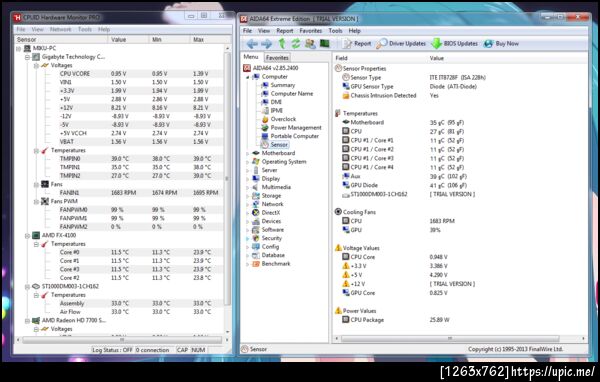Open the AIDA64 View menu

(264, 31)
